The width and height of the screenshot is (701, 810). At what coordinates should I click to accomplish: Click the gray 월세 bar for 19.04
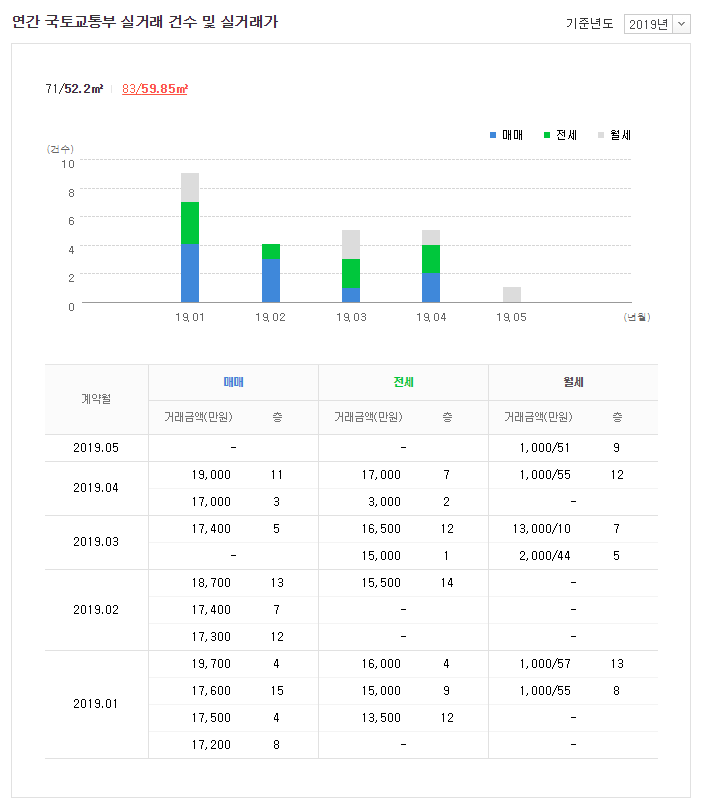431,238
